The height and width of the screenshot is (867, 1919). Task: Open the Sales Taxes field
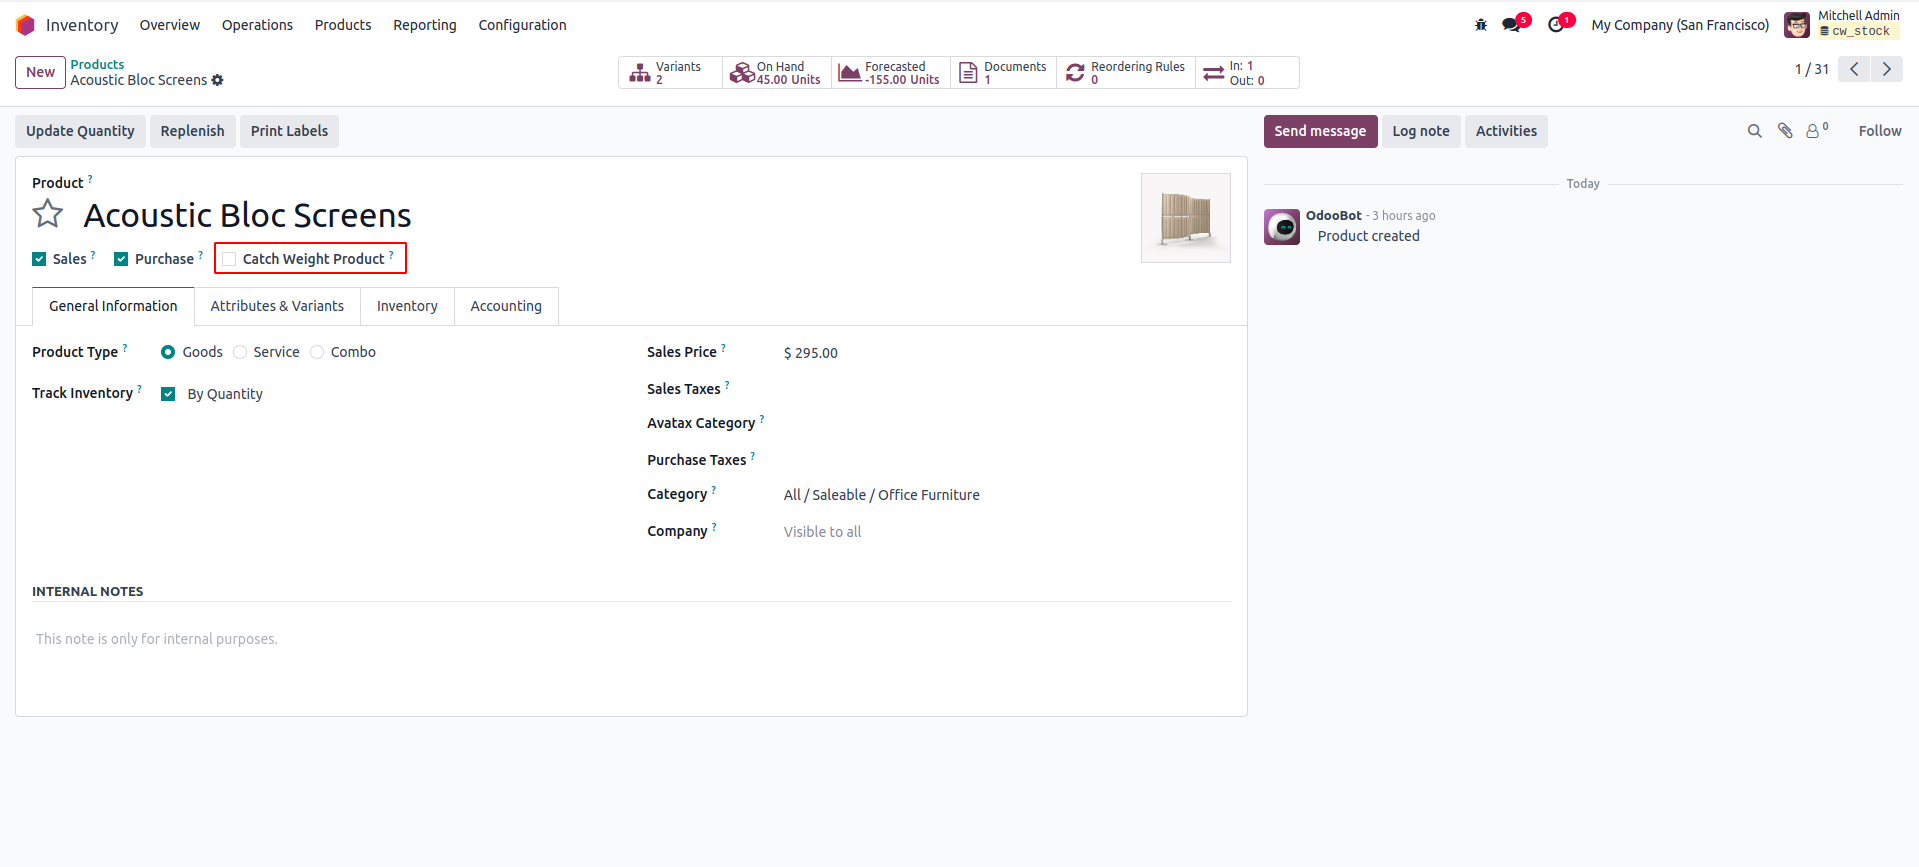tap(1006, 389)
